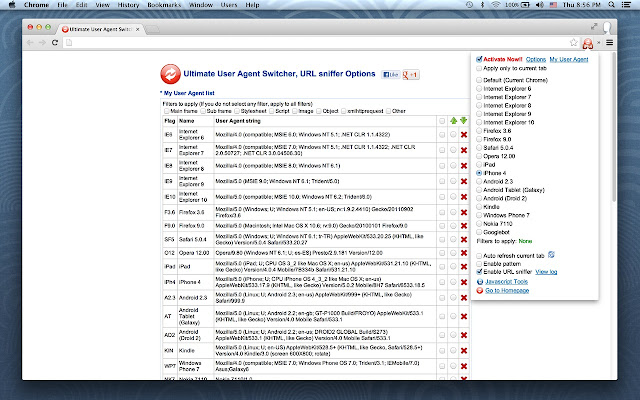Select Default (Current Chrome) radio option

click(x=479, y=80)
